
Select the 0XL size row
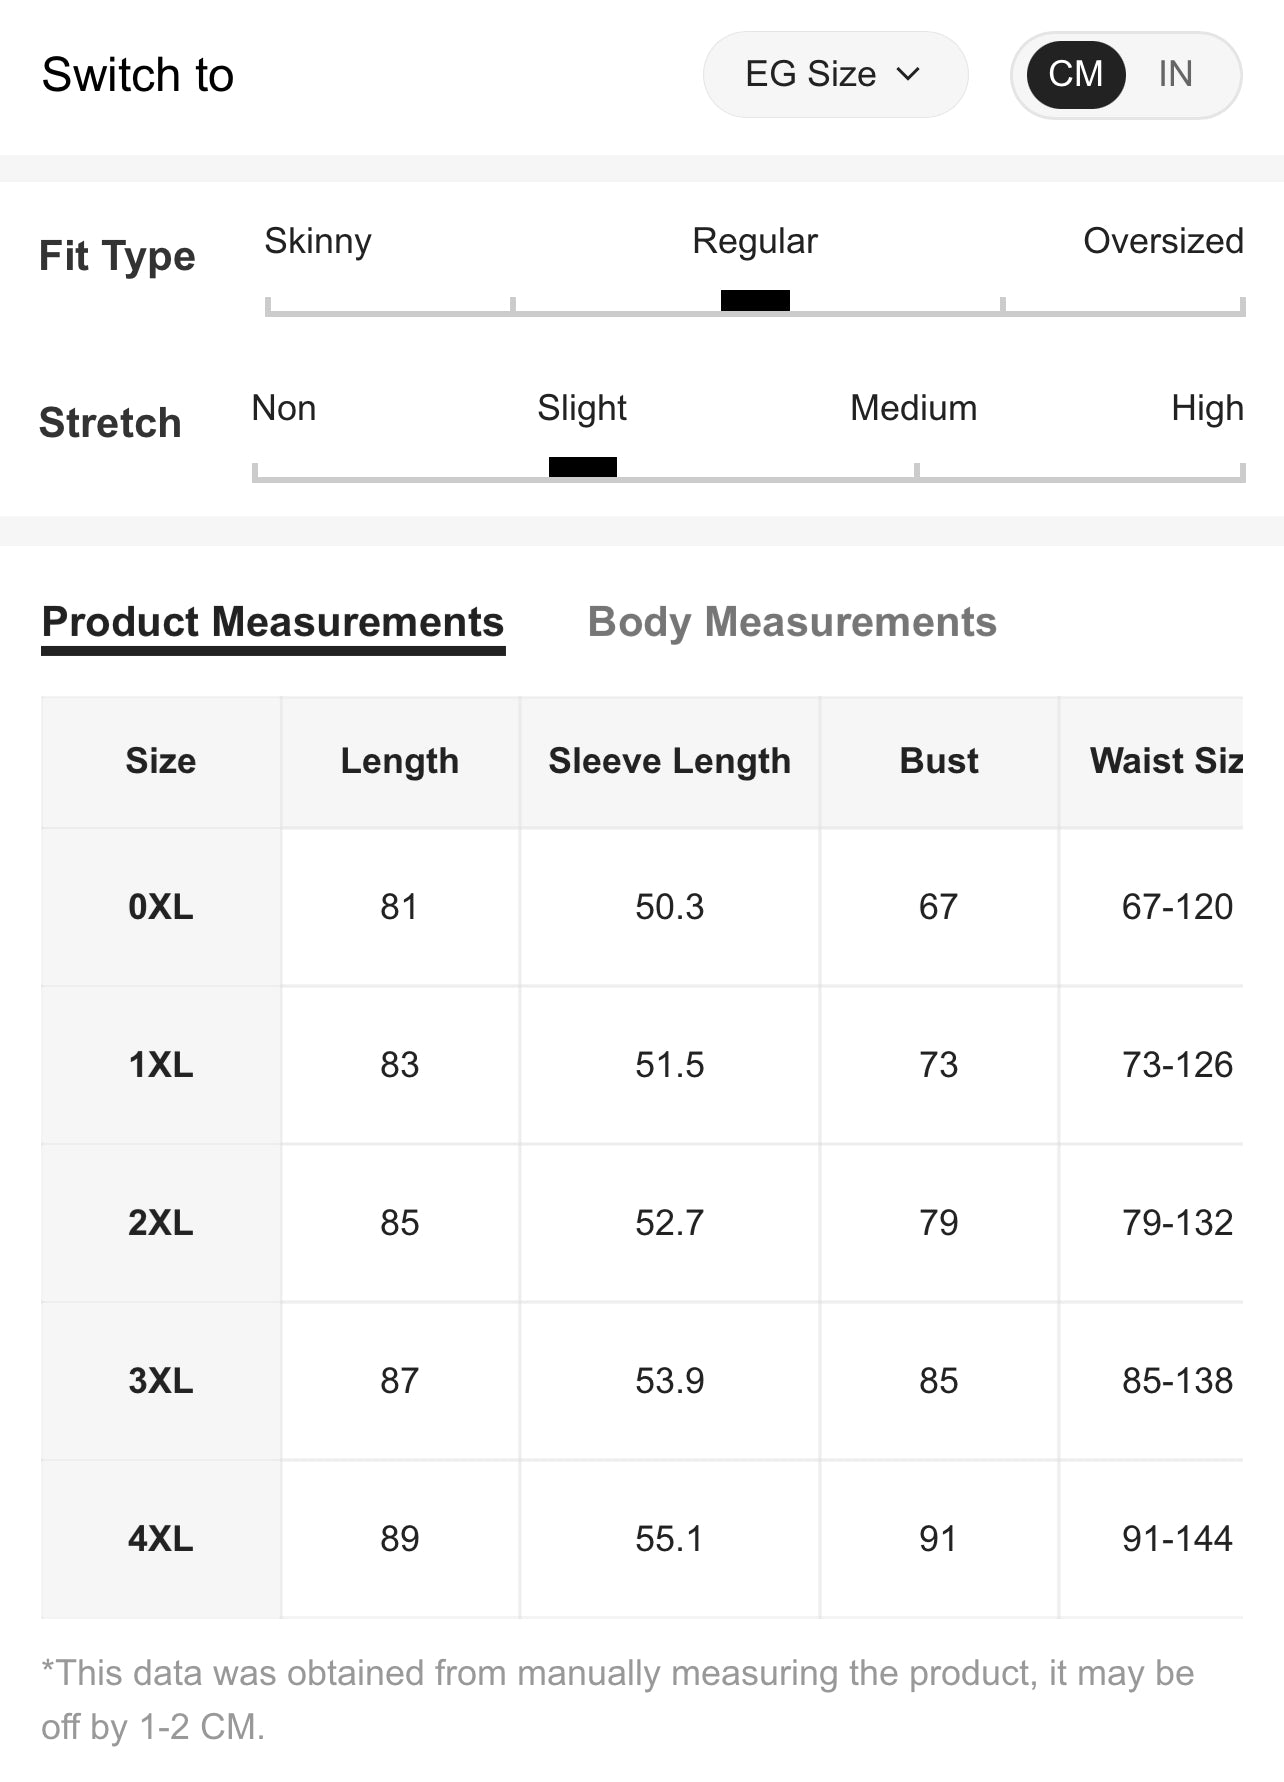coord(160,907)
